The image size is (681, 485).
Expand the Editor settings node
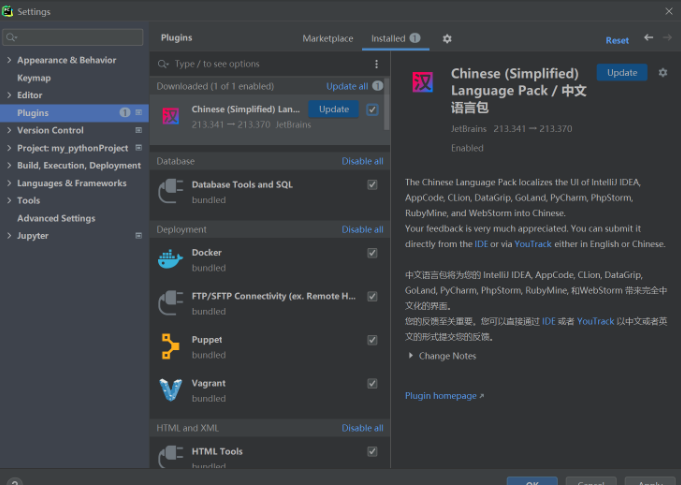(x=9, y=95)
